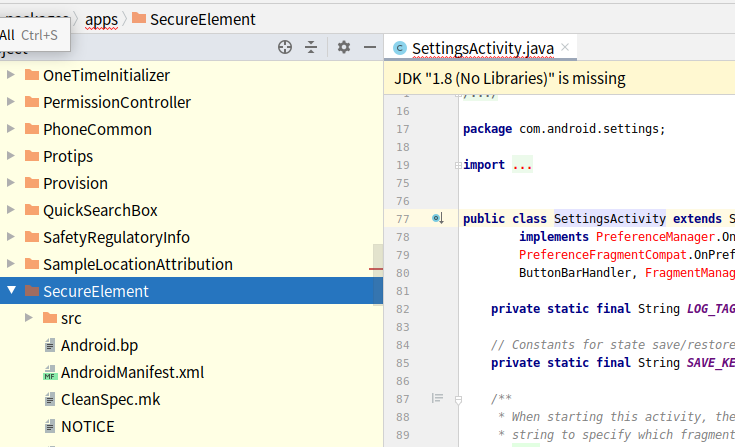Click project tree vertical scrollbar thumb
Viewport: 735px width, 447px height.
[378, 275]
